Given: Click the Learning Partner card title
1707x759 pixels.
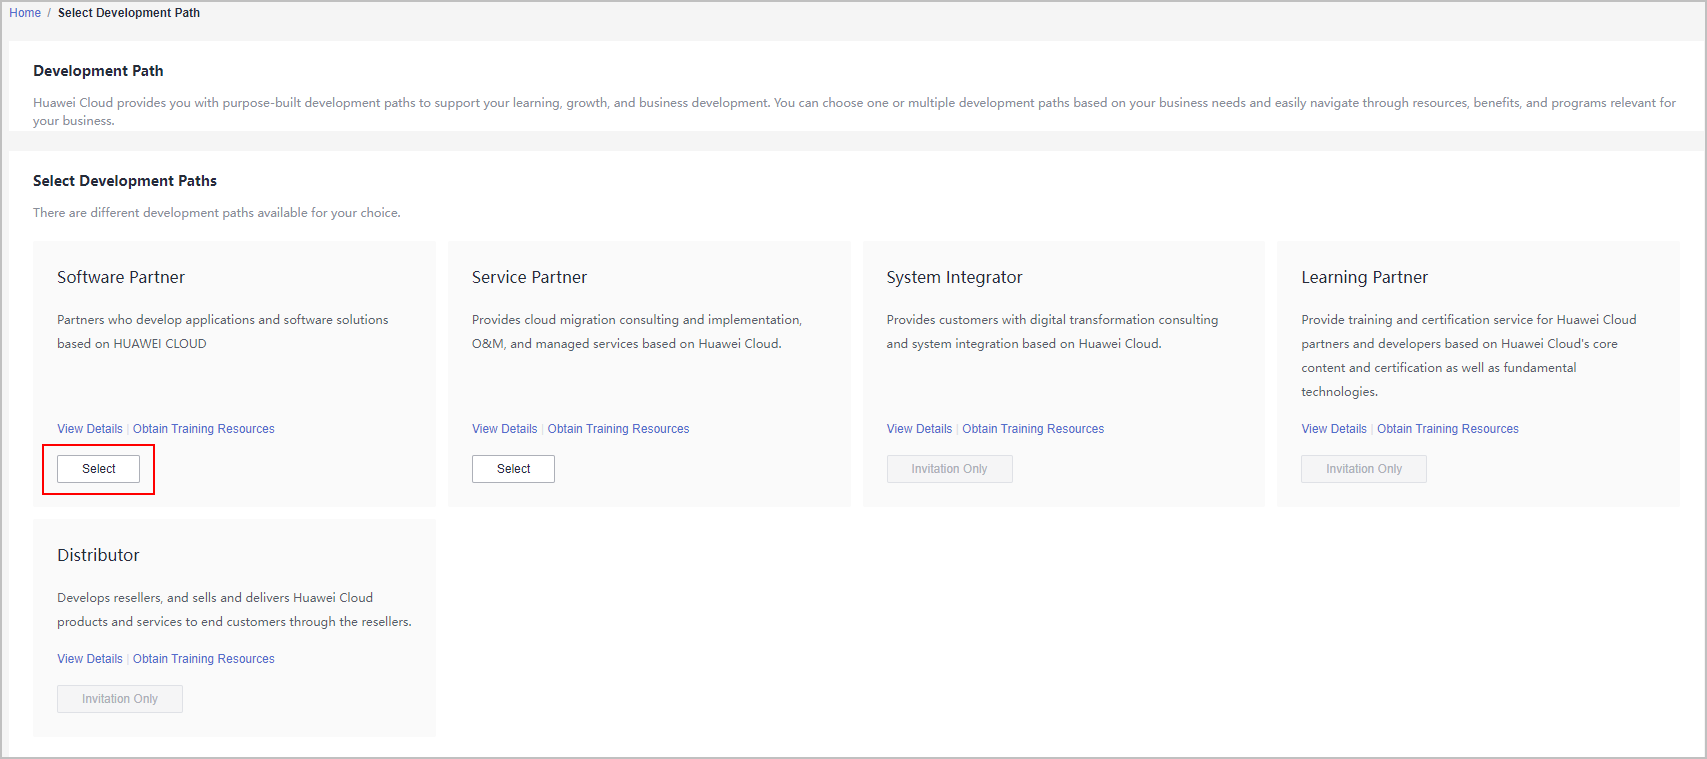Looking at the screenshot, I should pyautogui.click(x=1364, y=278).
